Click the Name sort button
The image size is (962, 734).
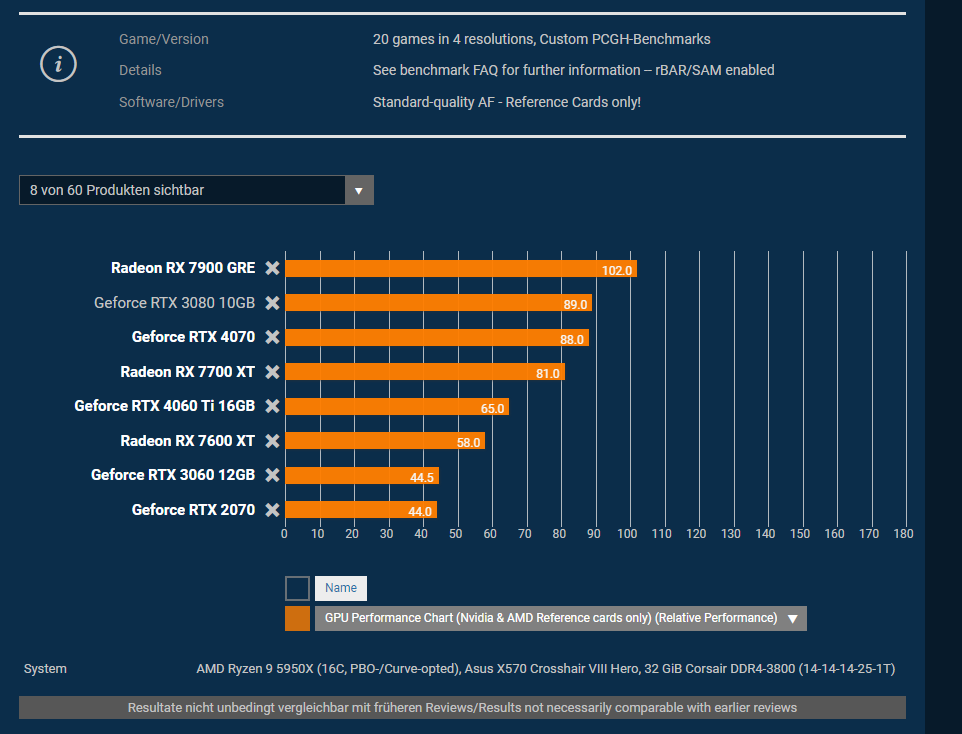pos(341,588)
